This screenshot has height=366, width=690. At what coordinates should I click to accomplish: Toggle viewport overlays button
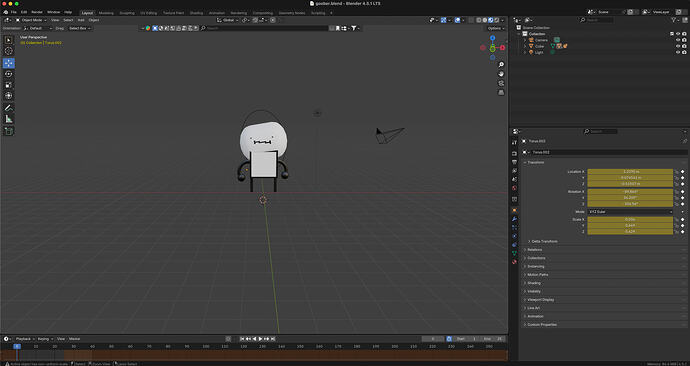457,20
